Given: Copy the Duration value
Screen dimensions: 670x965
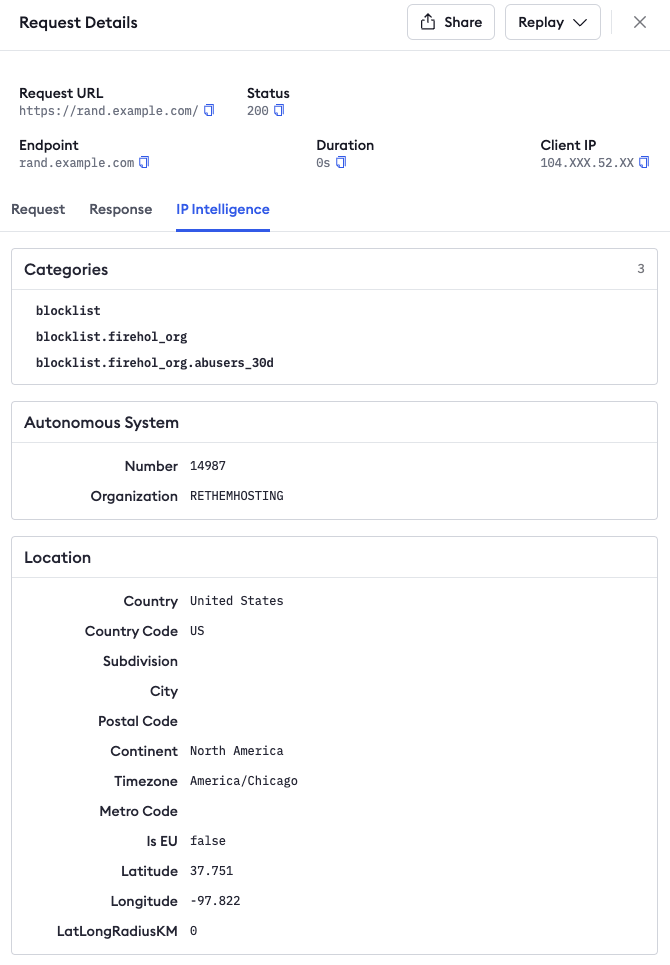Looking at the screenshot, I should click(x=341, y=163).
